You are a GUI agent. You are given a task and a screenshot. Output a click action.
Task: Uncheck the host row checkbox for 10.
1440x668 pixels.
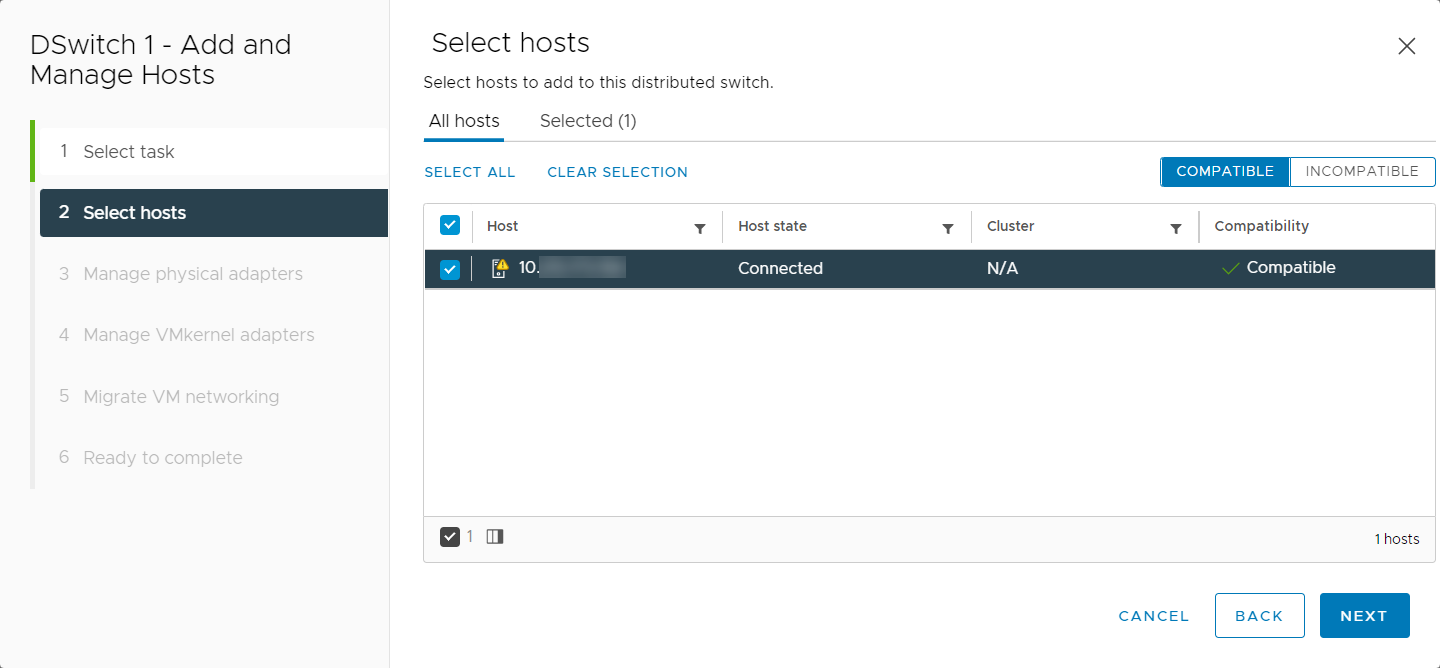pyautogui.click(x=450, y=269)
